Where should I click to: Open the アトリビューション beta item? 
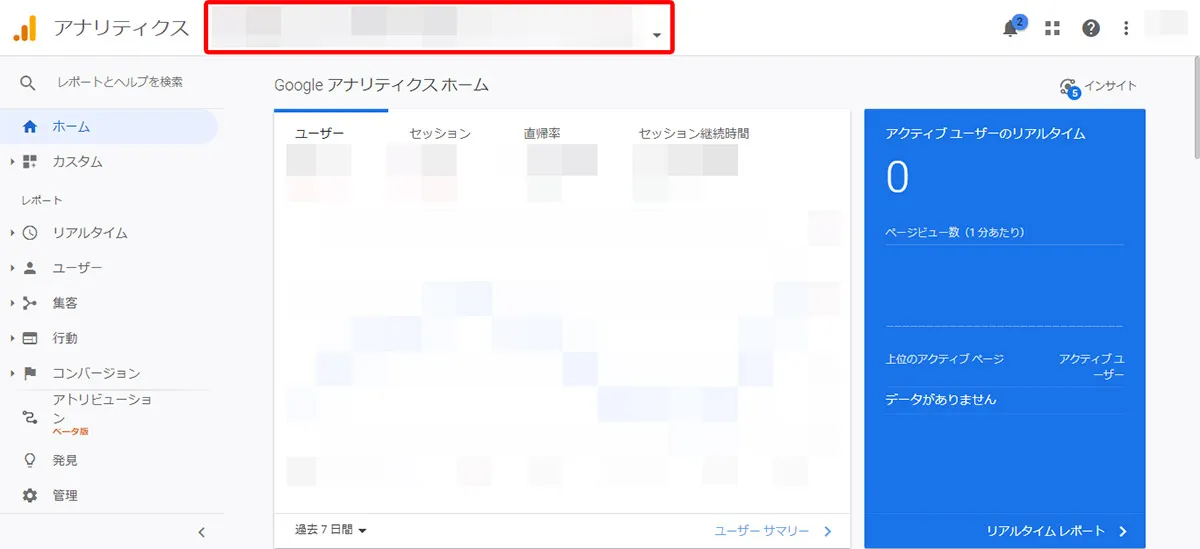coord(102,409)
